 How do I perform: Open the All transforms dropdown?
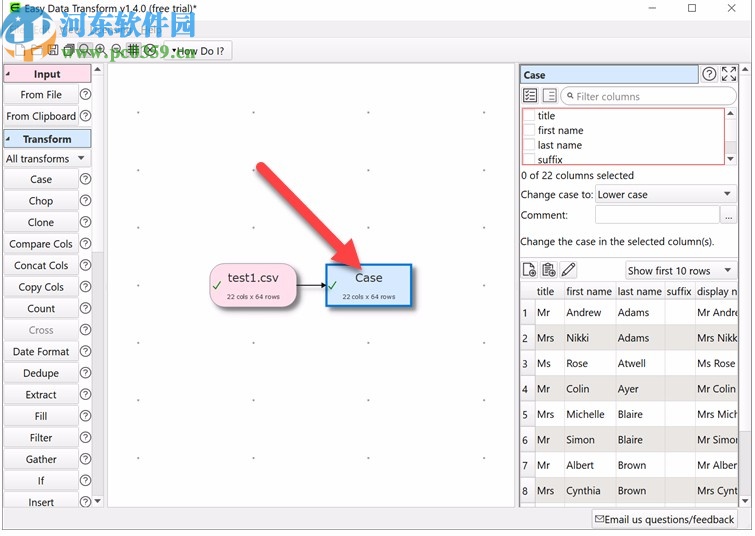tap(47, 158)
